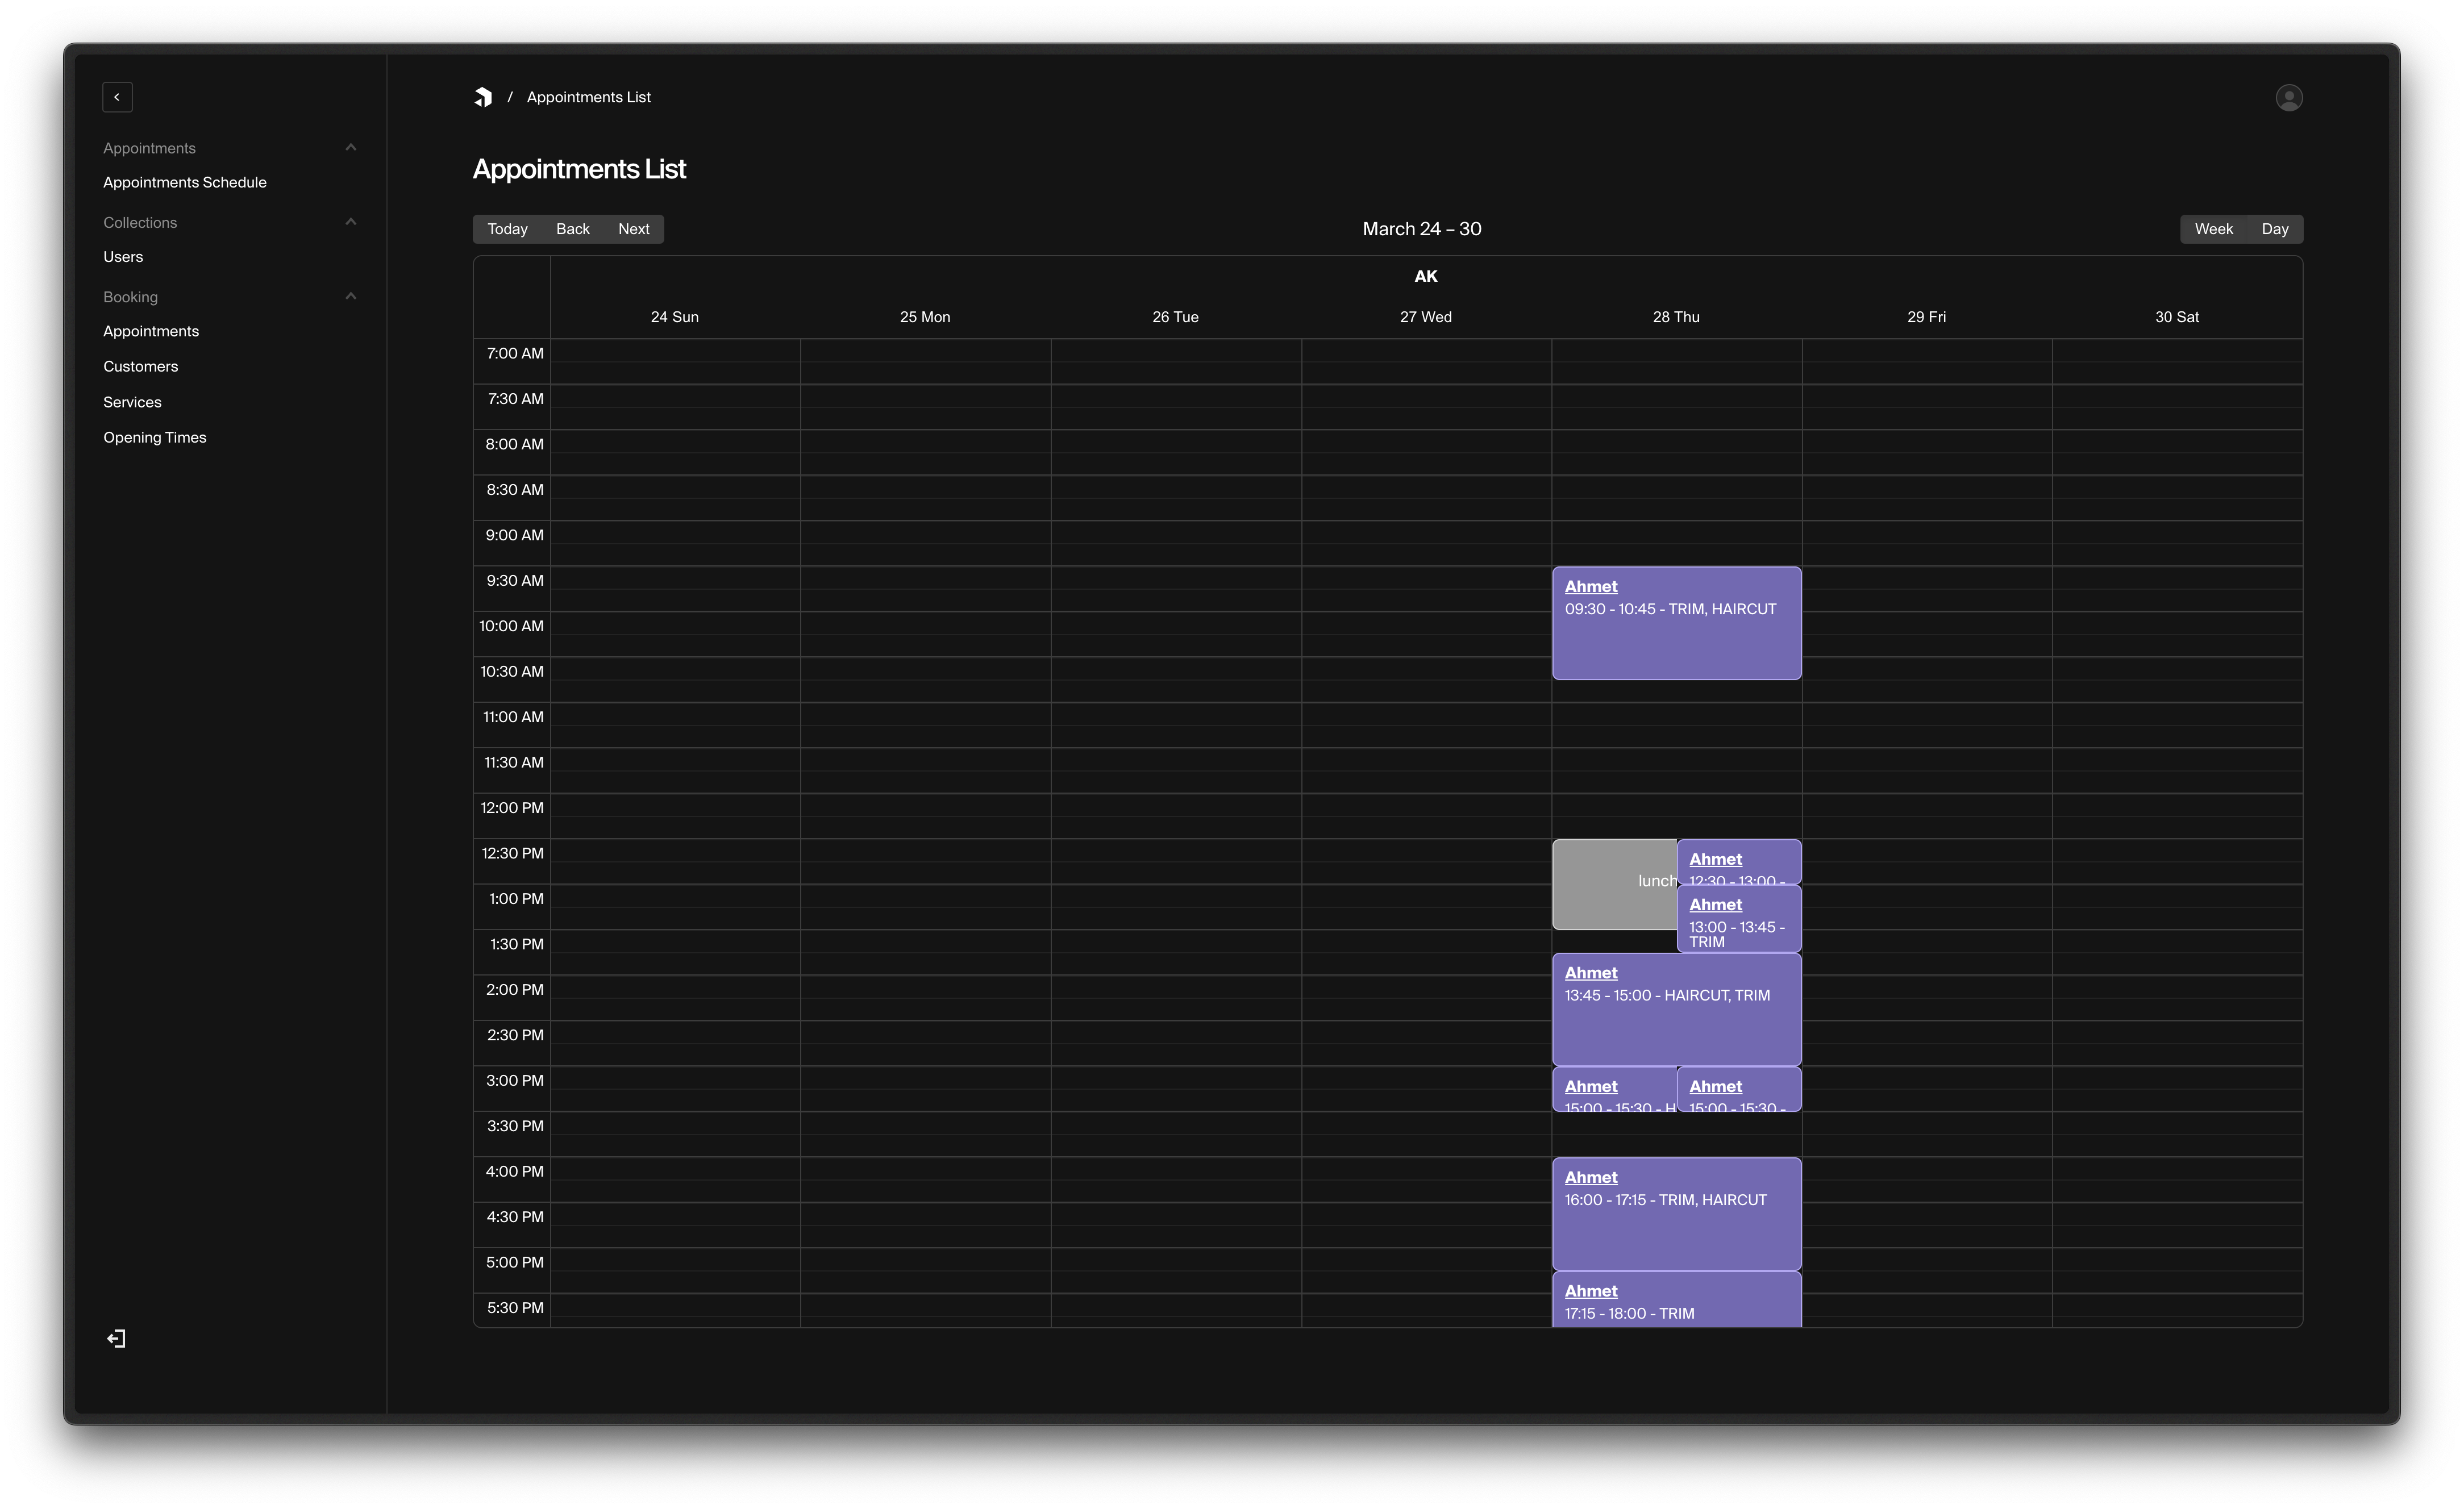2464x1509 pixels.
Task: Click the app logo in the breadcrumb
Action: pyautogui.click(x=483, y=96)
